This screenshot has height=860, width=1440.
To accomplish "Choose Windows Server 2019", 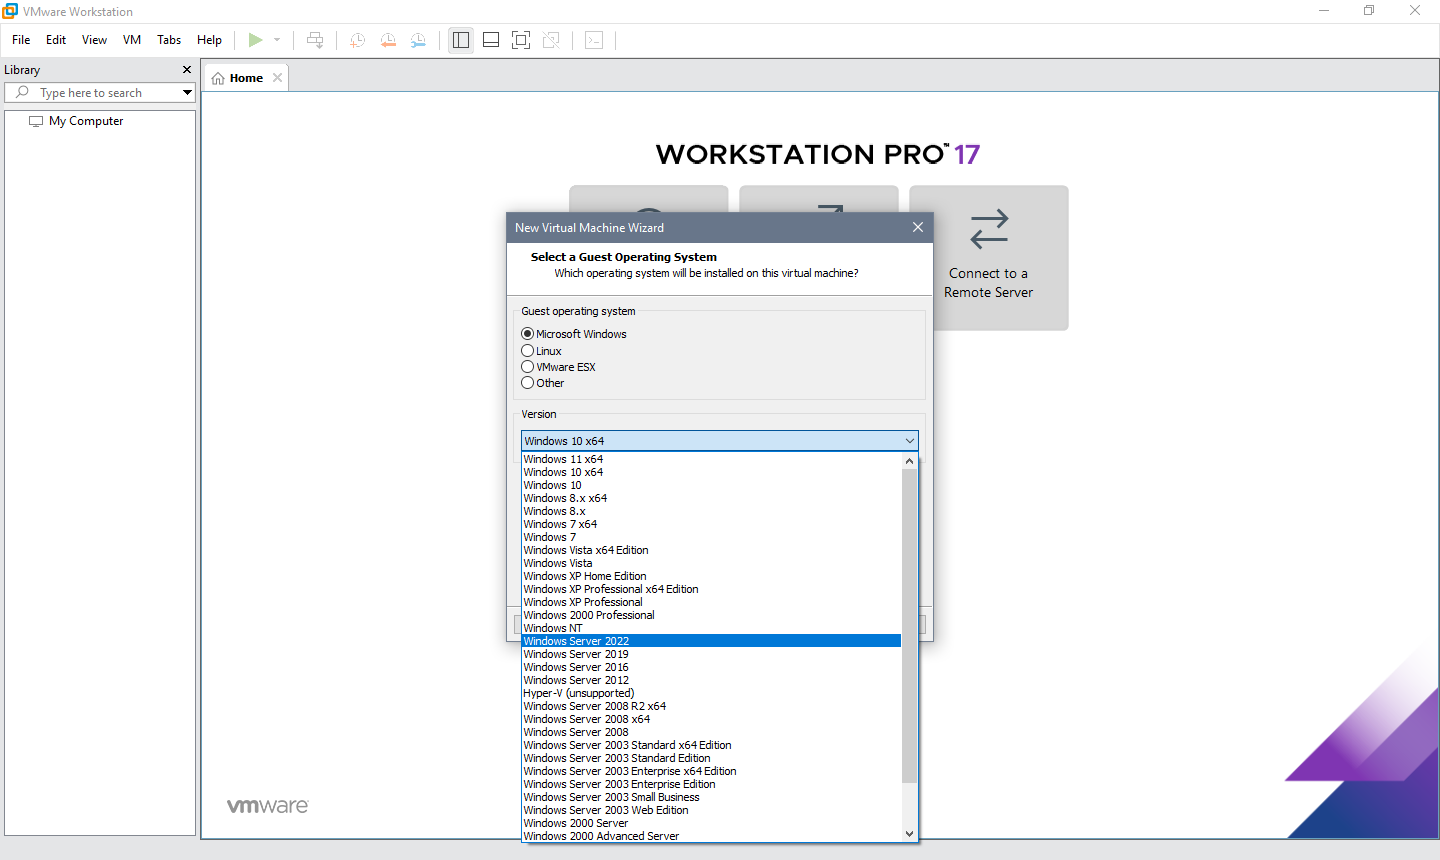I will 712,654.
